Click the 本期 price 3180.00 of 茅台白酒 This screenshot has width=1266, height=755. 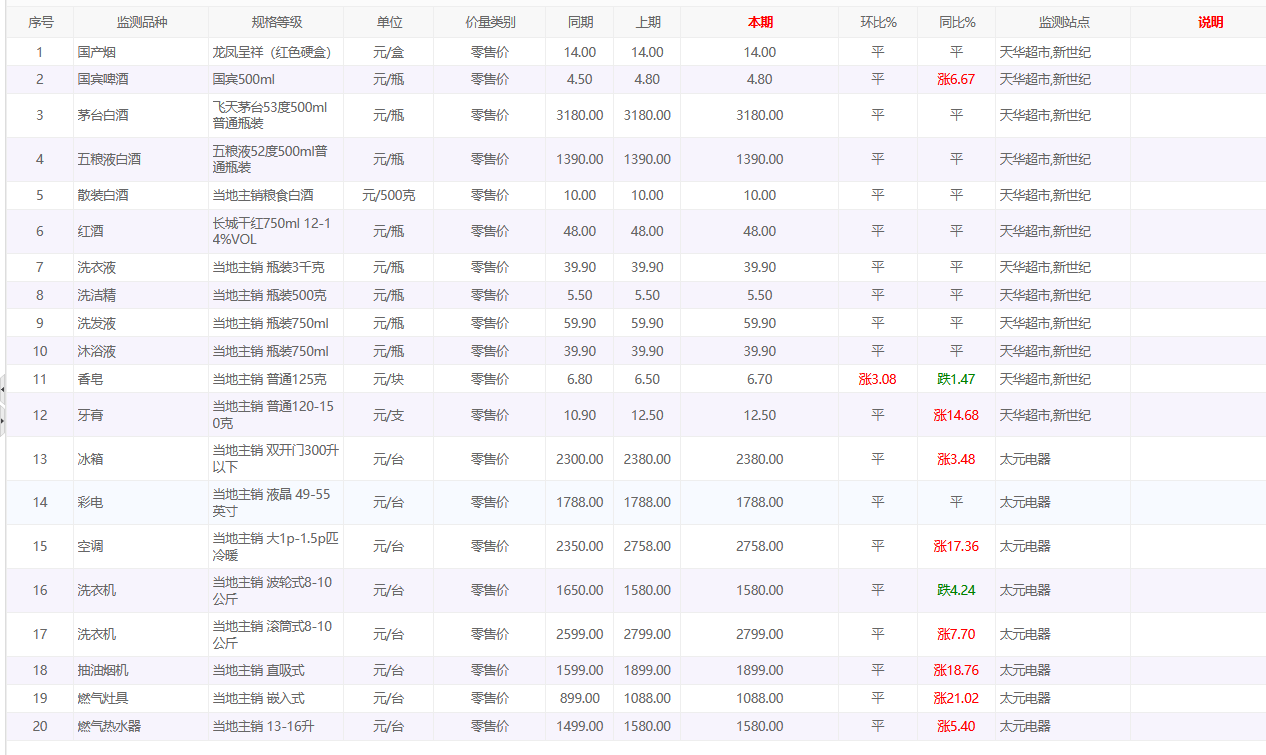point(760,115)
